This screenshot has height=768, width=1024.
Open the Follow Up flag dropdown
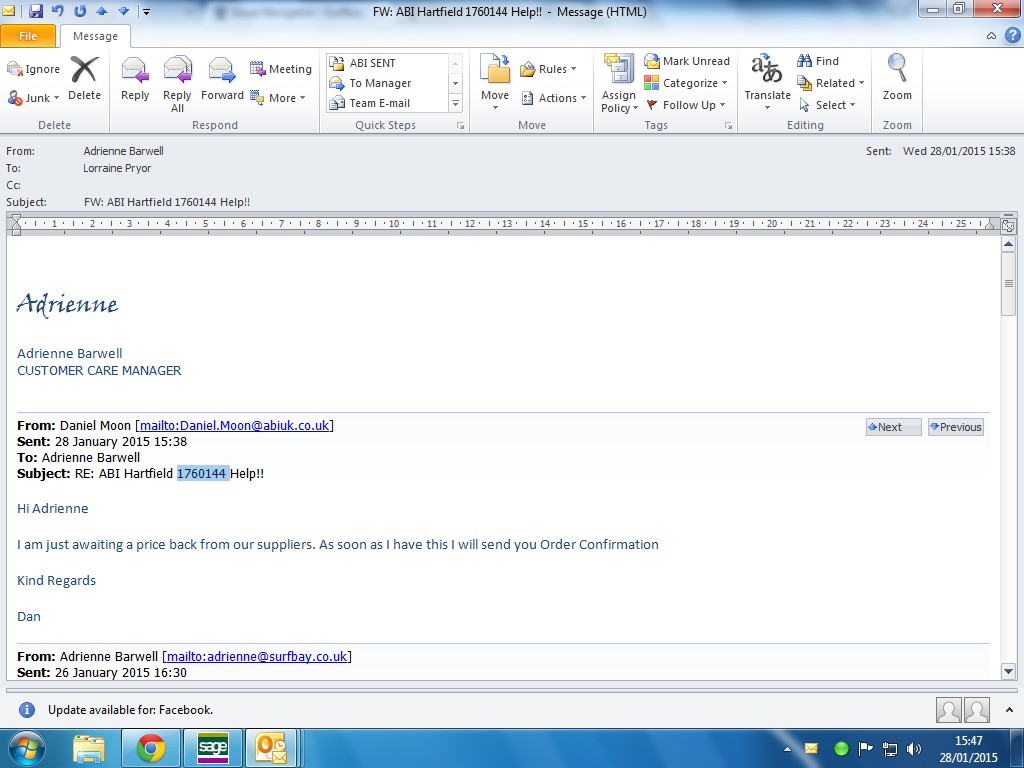coord(686,105)
